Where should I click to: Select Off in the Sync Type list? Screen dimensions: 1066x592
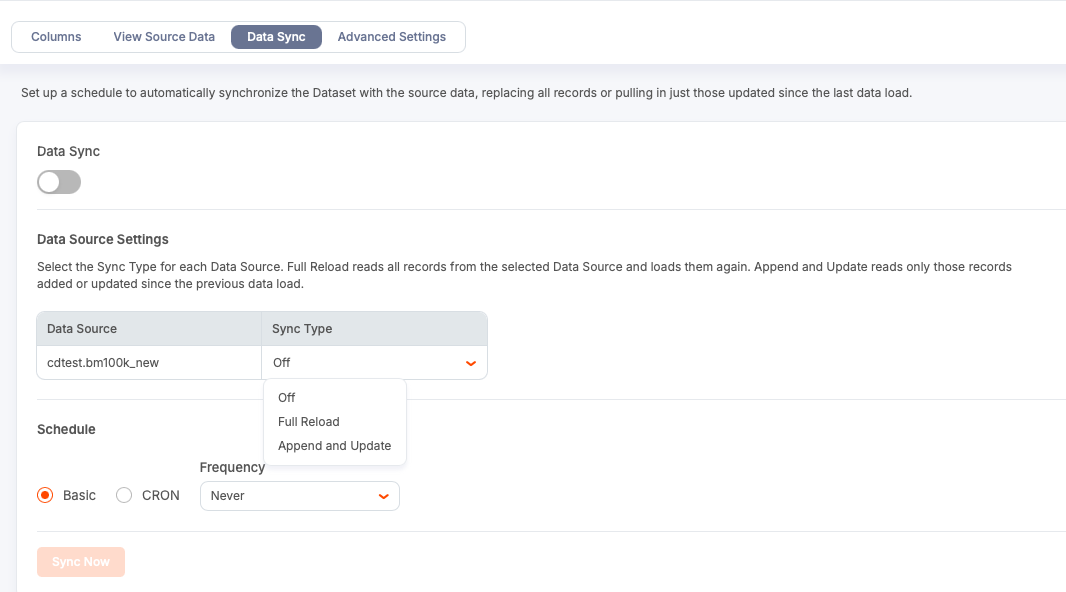[x=286, y=397]
